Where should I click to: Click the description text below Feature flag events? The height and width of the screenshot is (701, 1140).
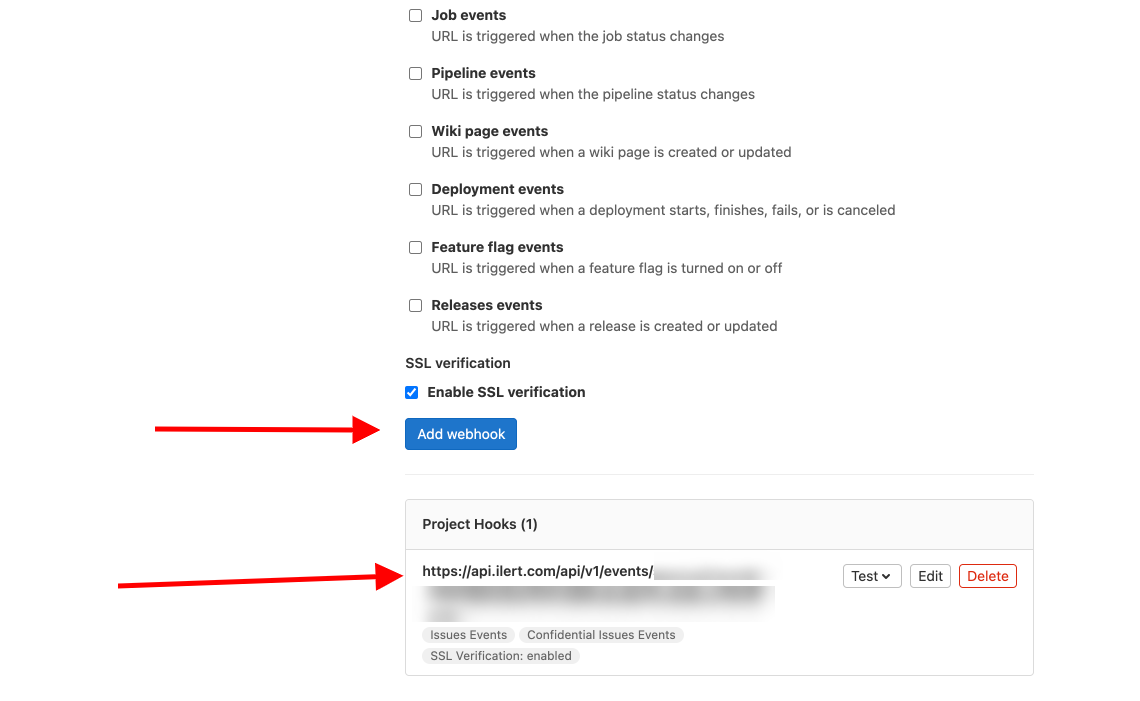point(606,269)
